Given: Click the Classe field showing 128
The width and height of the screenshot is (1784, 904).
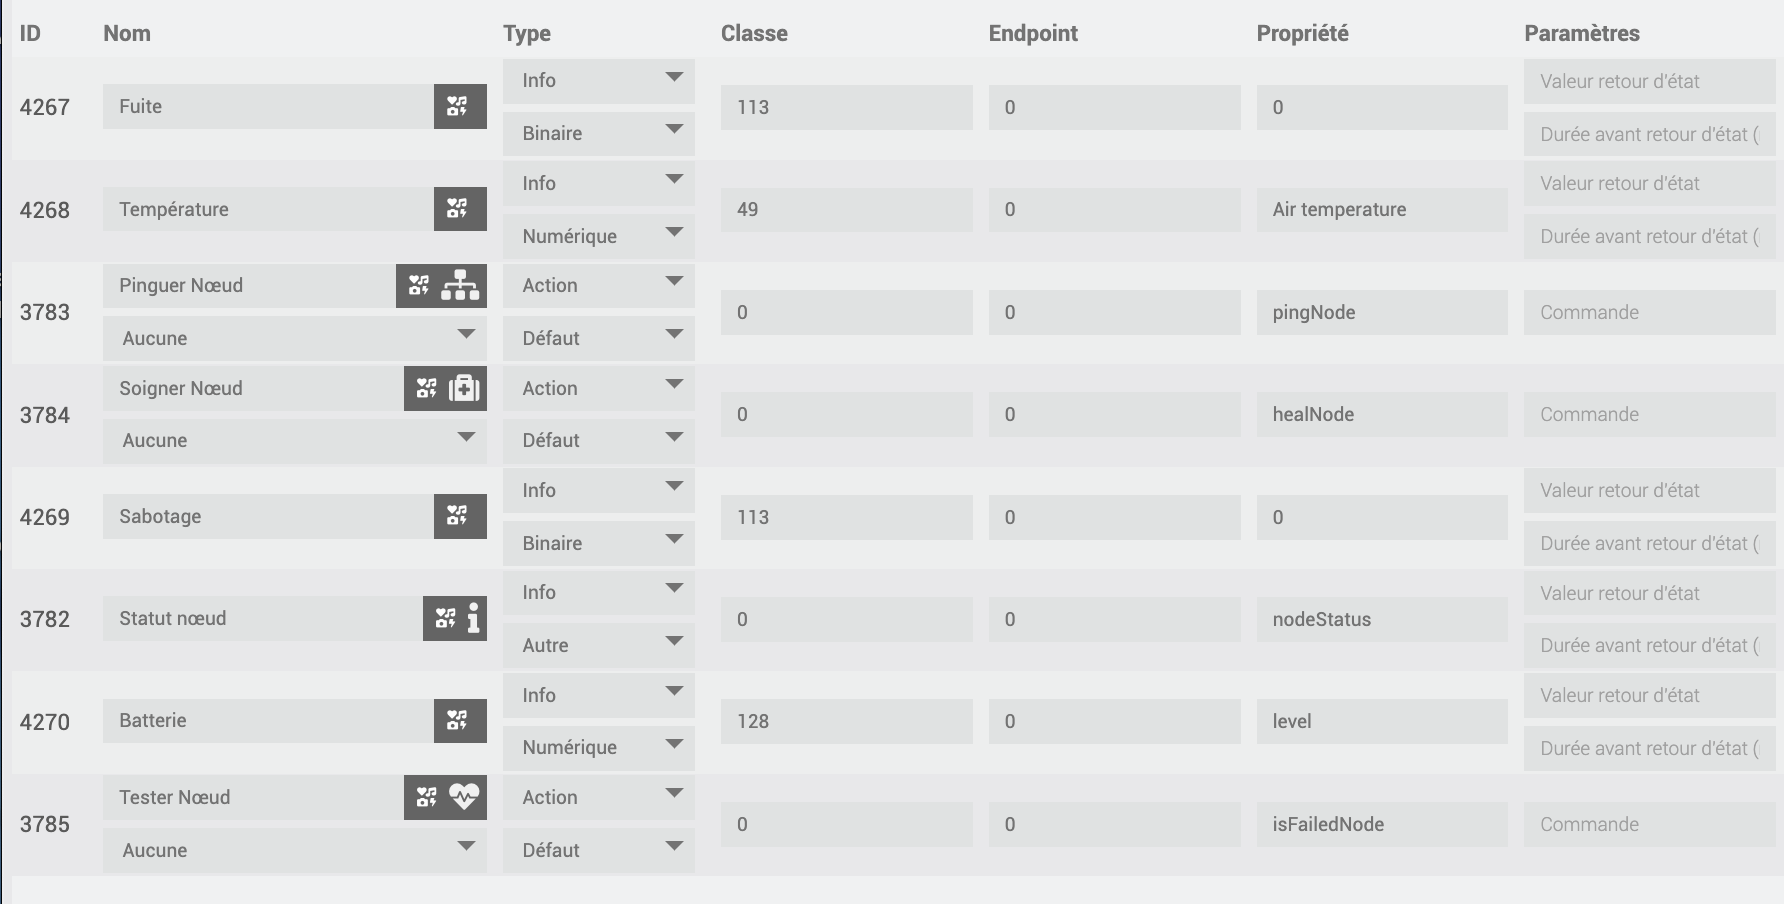Looking at the screenshot, I should click(846, 721).
